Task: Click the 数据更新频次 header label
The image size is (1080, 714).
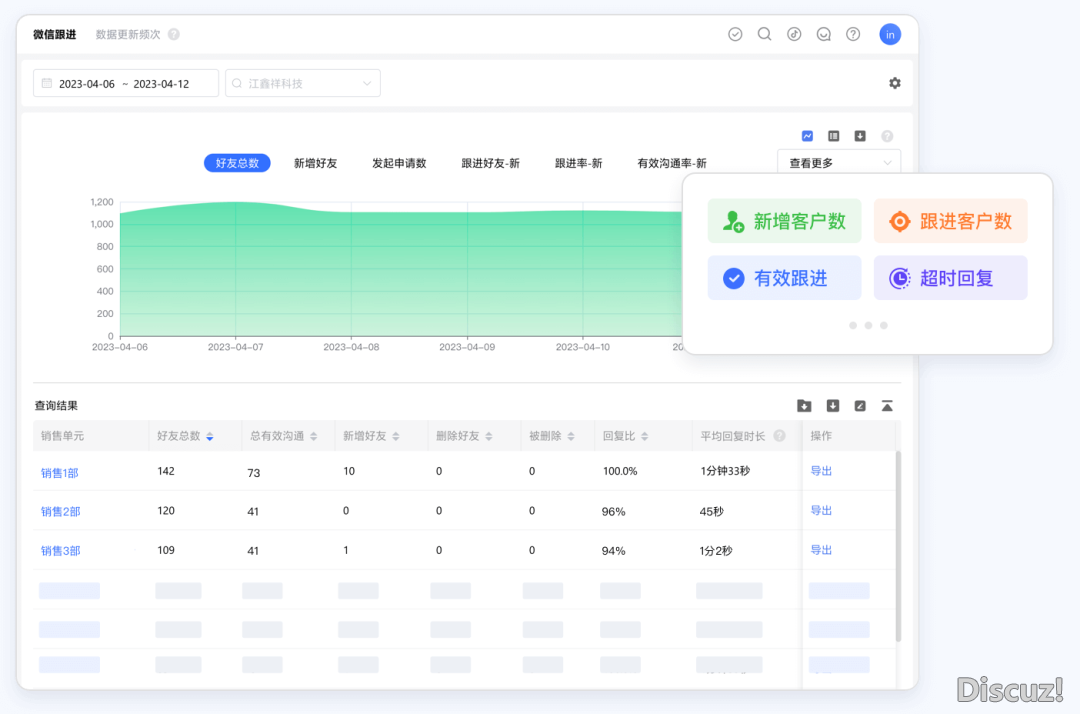Action: (127, 34)
